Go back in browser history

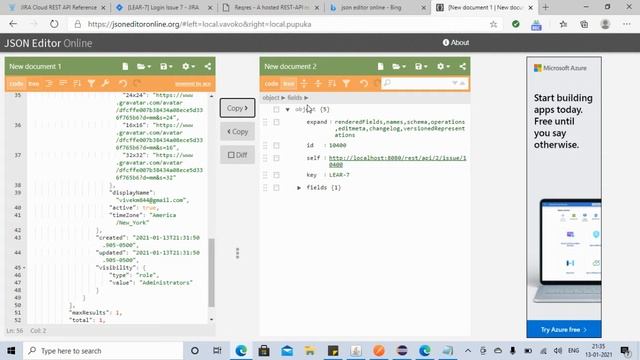point(13,24)
